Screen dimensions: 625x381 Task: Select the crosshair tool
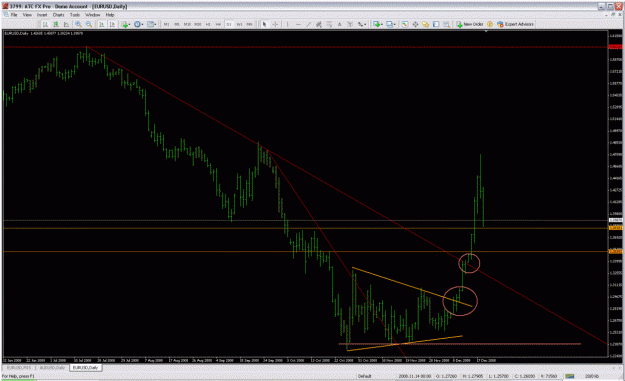275,24
